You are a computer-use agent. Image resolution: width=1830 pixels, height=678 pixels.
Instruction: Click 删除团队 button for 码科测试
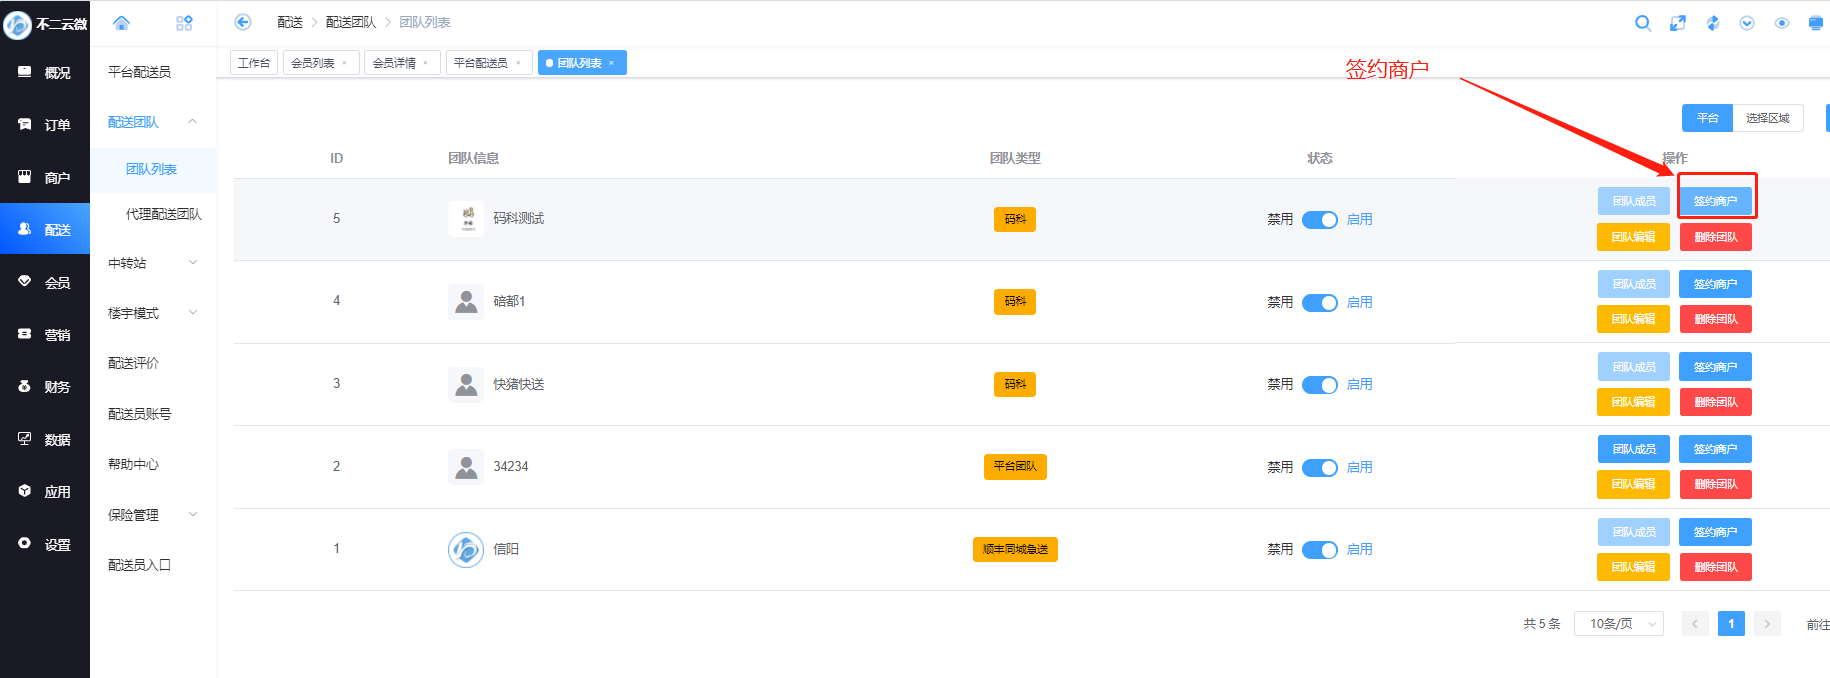[1716, 237]
